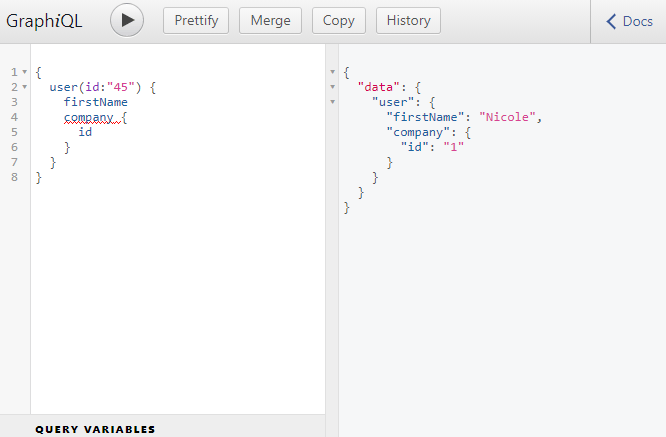
Task: Copy the query using Copy button
Action: (x=339, y=21)
